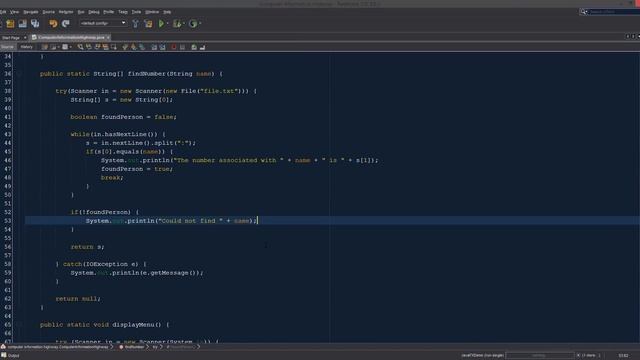Open the Run menu
640x360 pixels.
tap(81, 12)
